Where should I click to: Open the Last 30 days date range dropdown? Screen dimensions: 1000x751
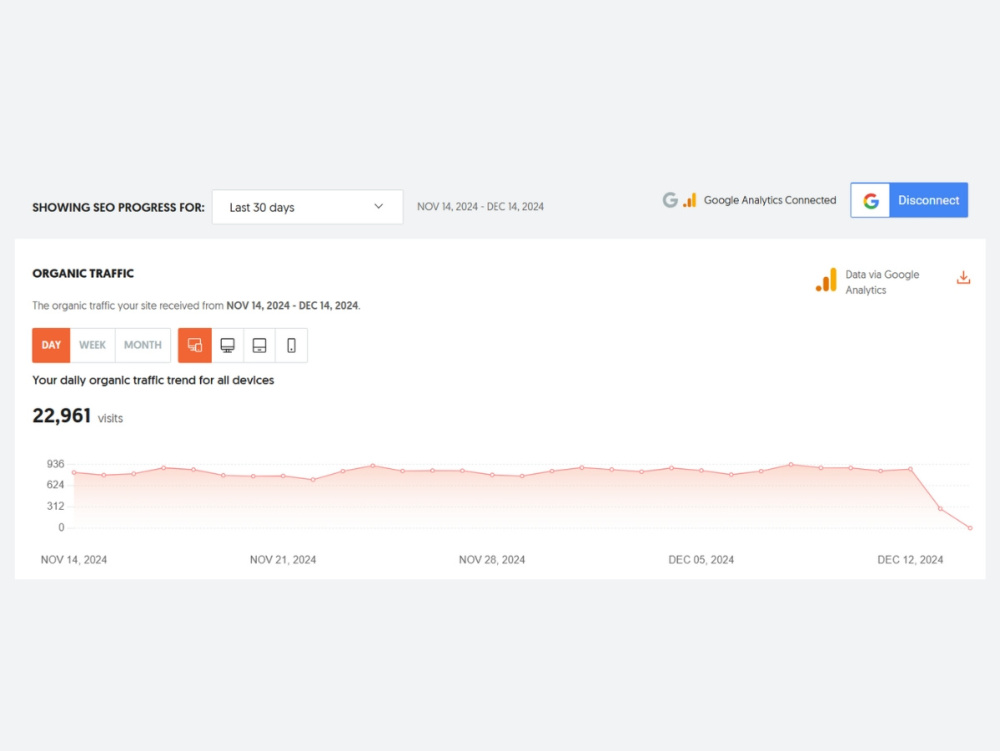click(307, 207)
